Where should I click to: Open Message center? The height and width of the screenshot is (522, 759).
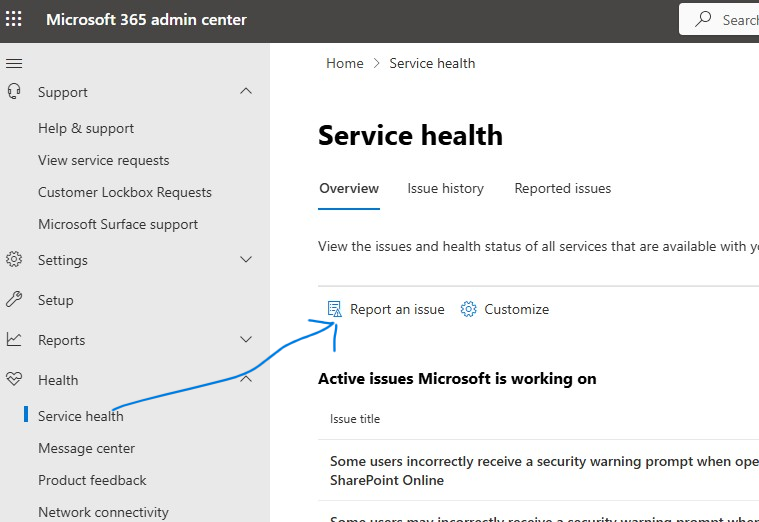[86, 448]
